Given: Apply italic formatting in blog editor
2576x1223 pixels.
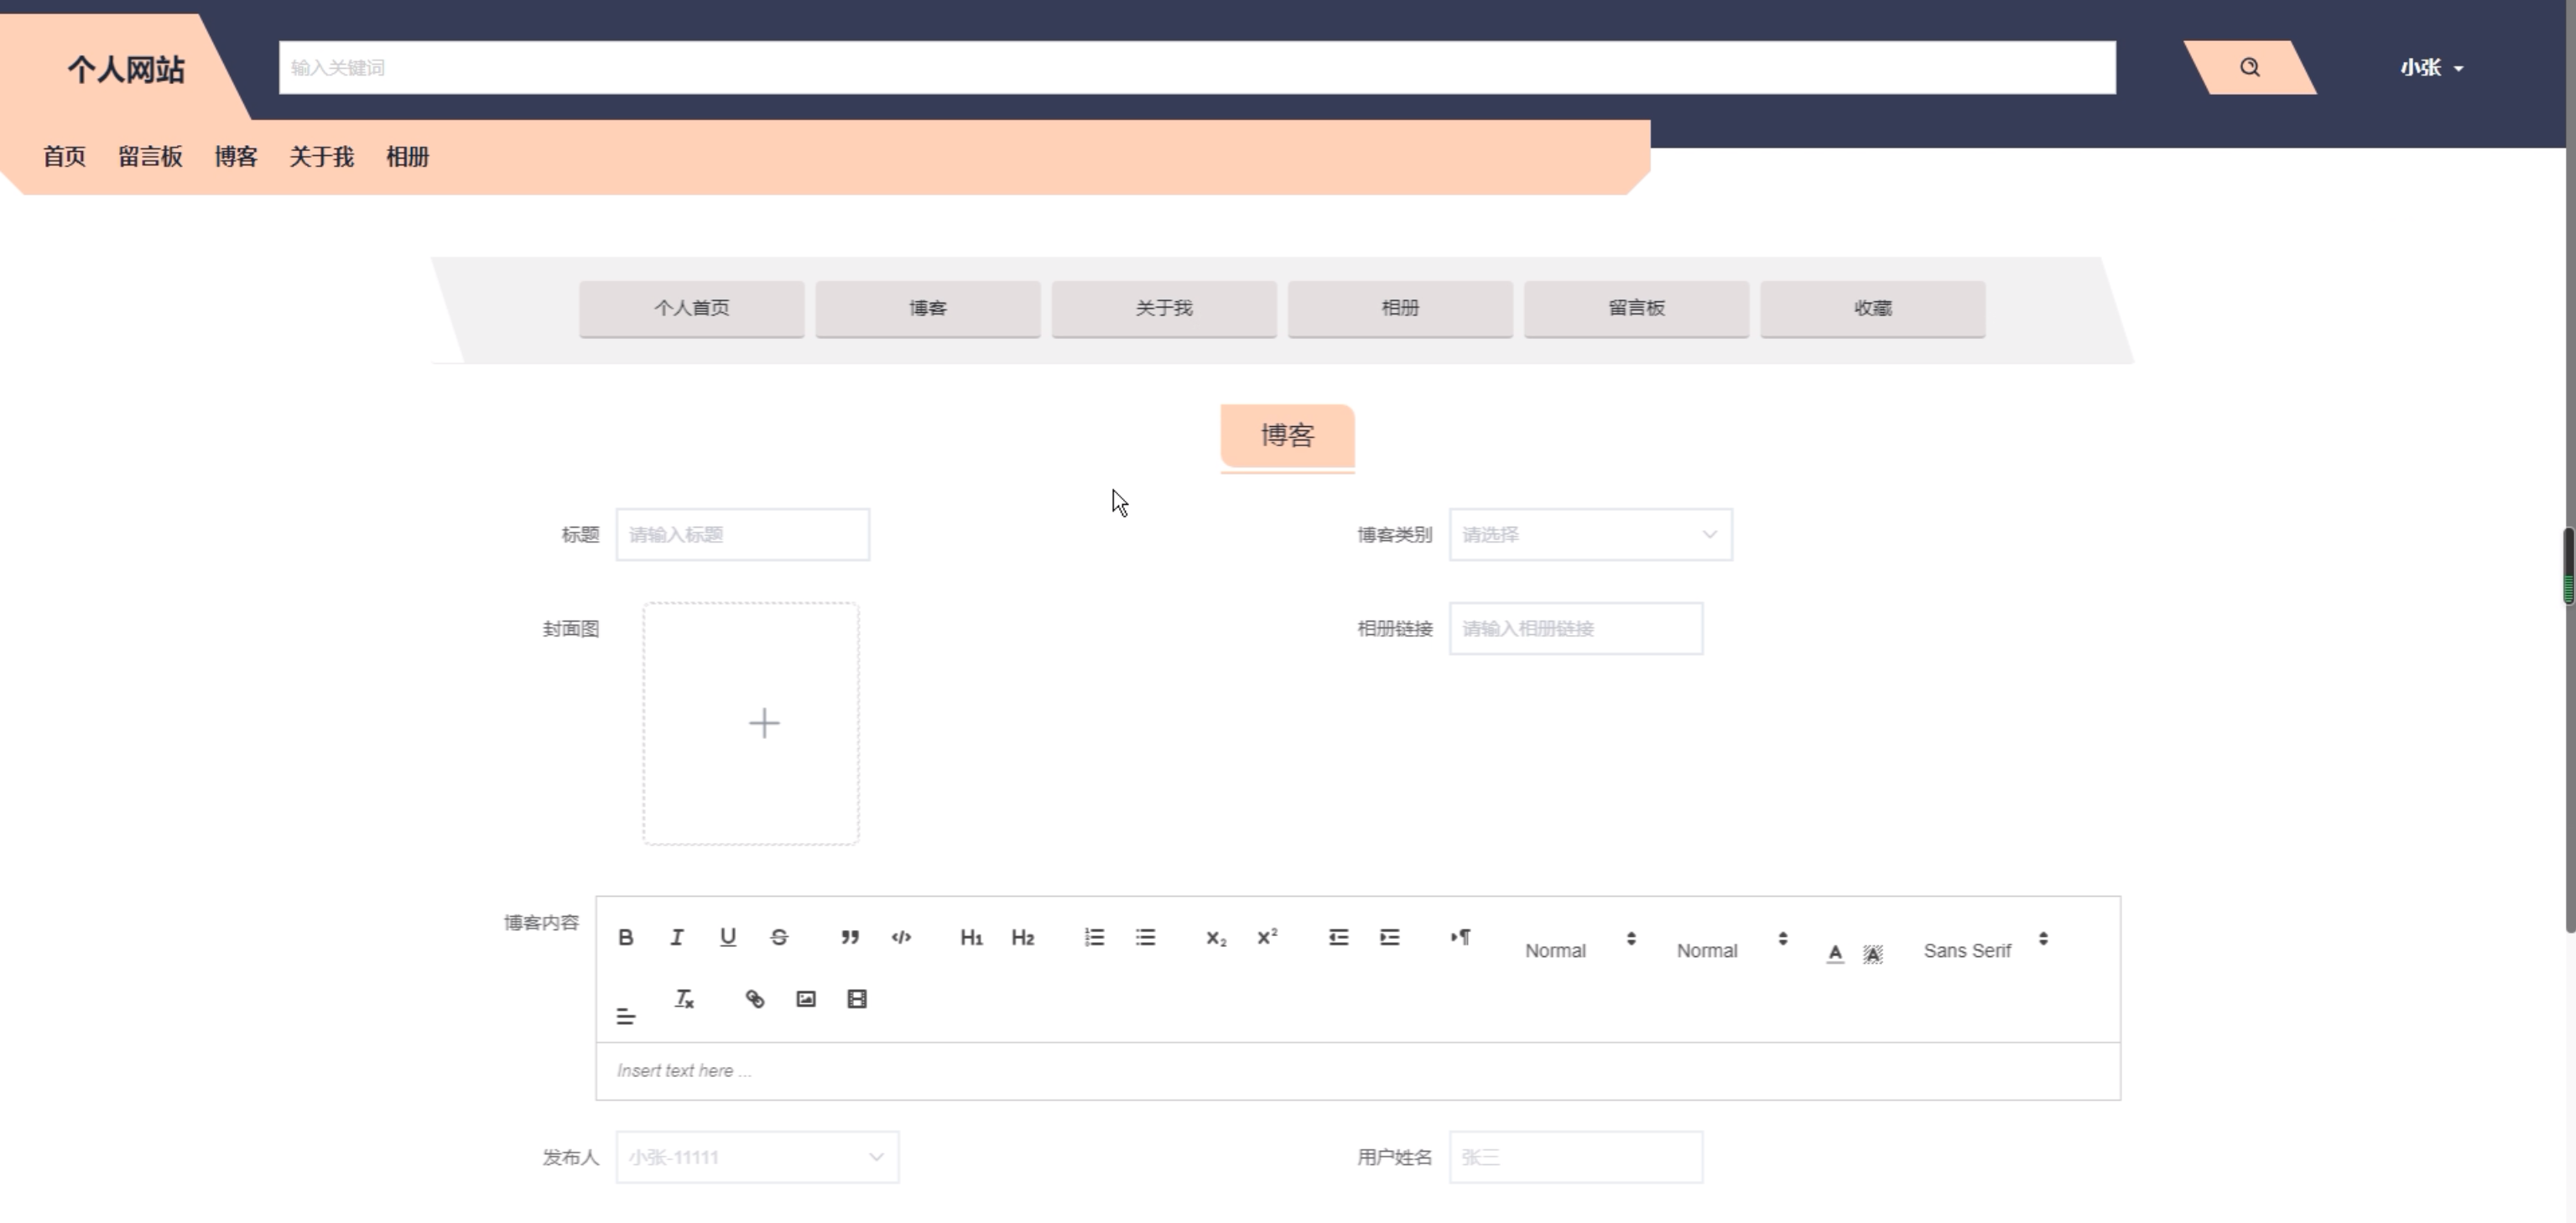Looking at the screenshot, I should tap(677, 937).
